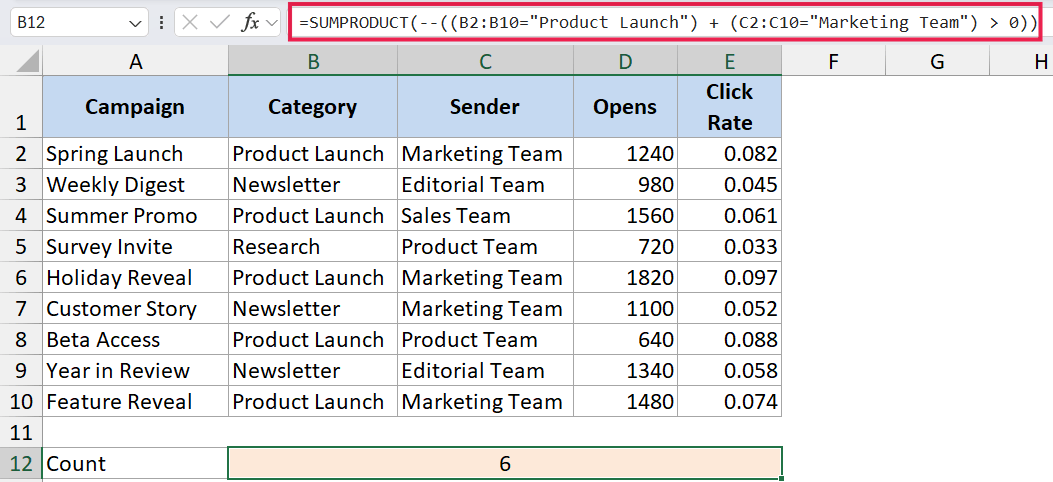
Task: Click the Opens value 640
Action: pyautogui.click(x=626, y=340)
